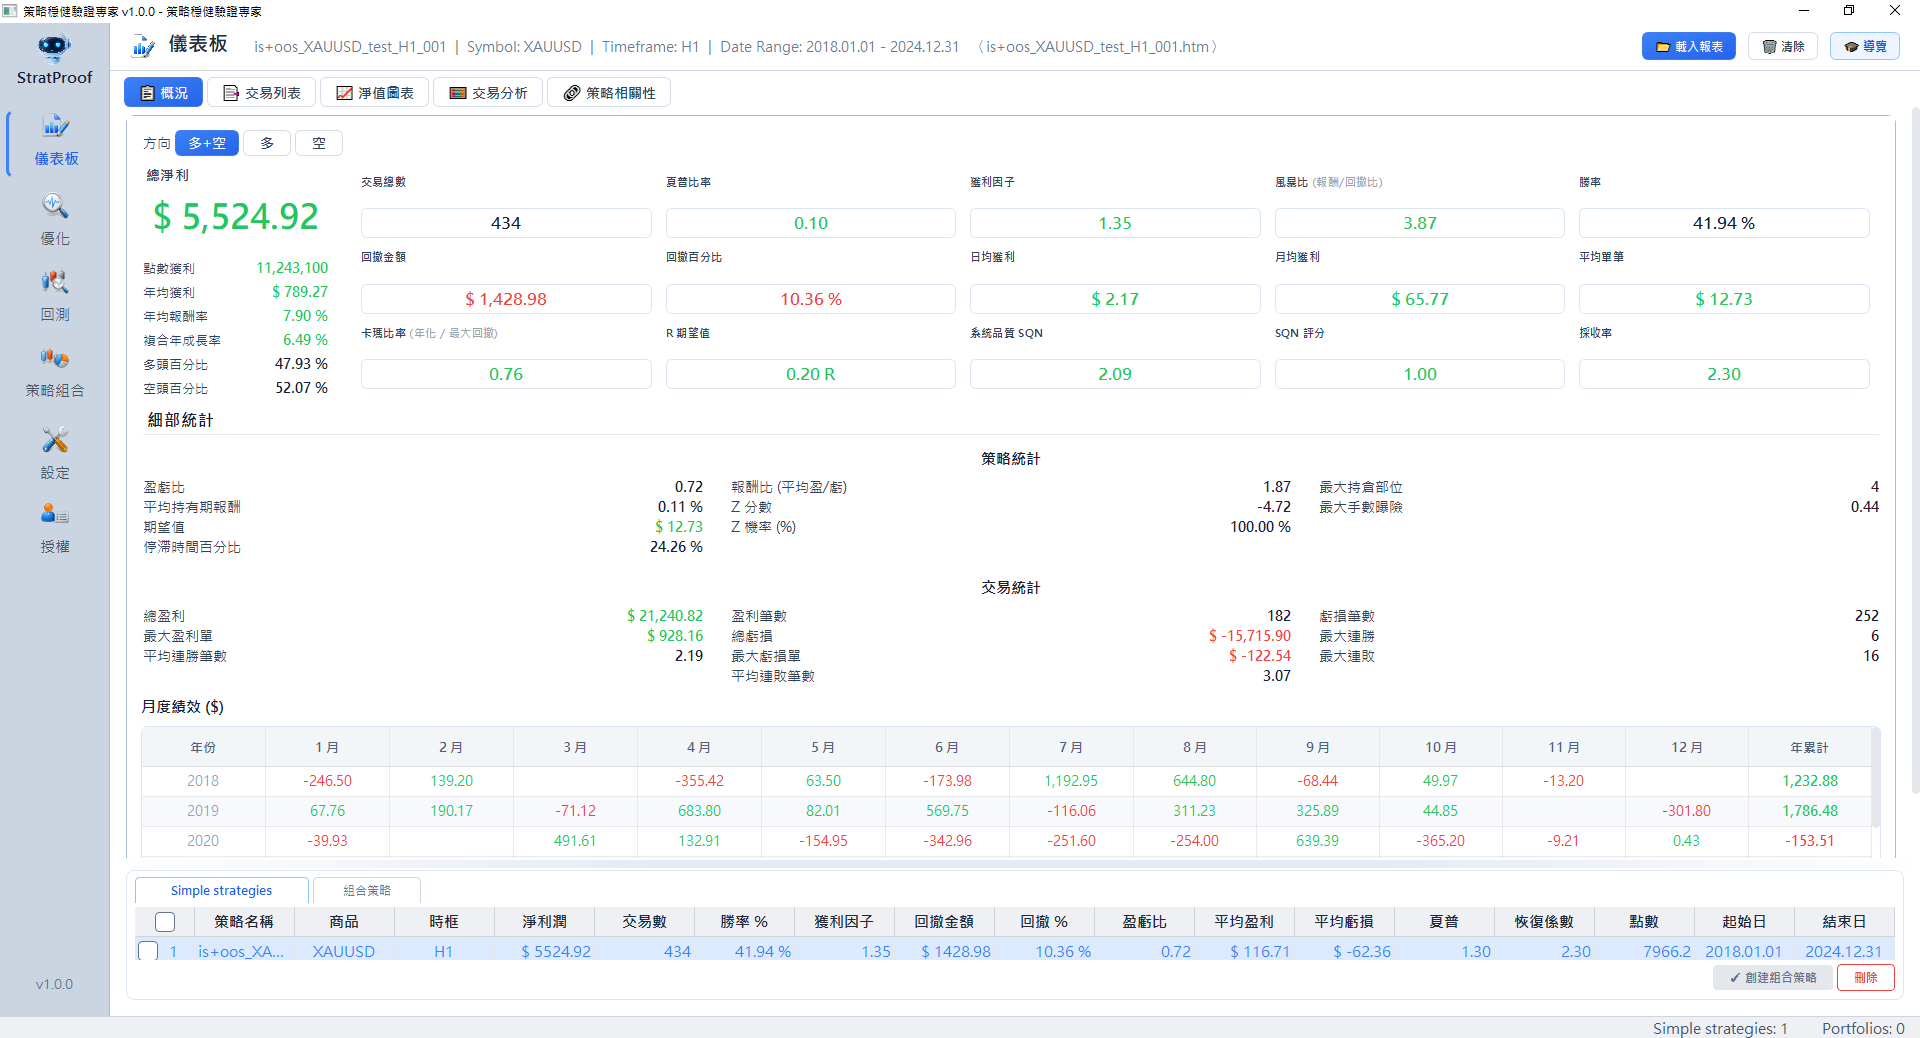Screen dimensions: 1920x1038
Task: Open the 設定 settings tools icon
Action: pos(55,440)
